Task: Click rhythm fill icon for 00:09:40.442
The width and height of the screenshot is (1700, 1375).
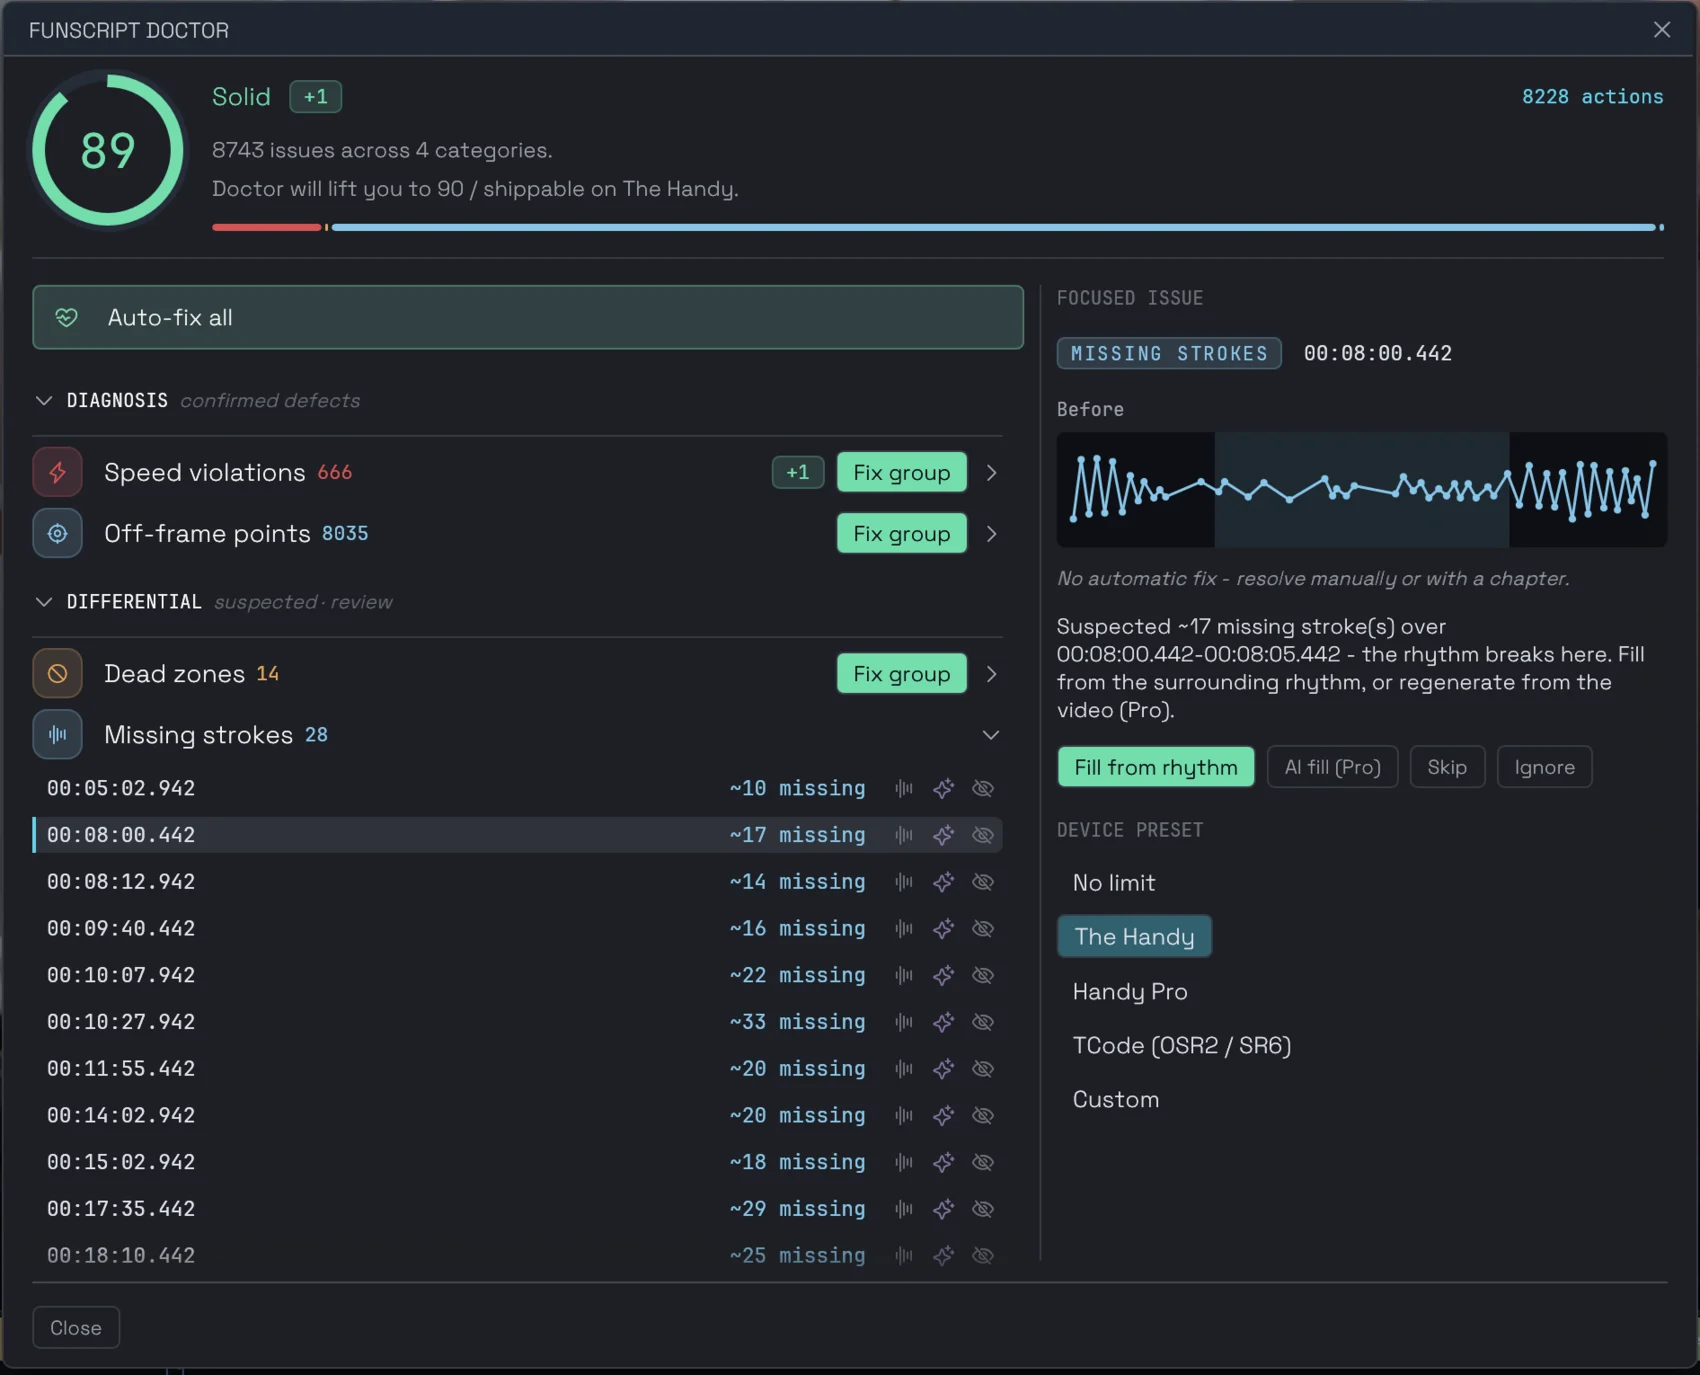Action: [x=904, y=928]
